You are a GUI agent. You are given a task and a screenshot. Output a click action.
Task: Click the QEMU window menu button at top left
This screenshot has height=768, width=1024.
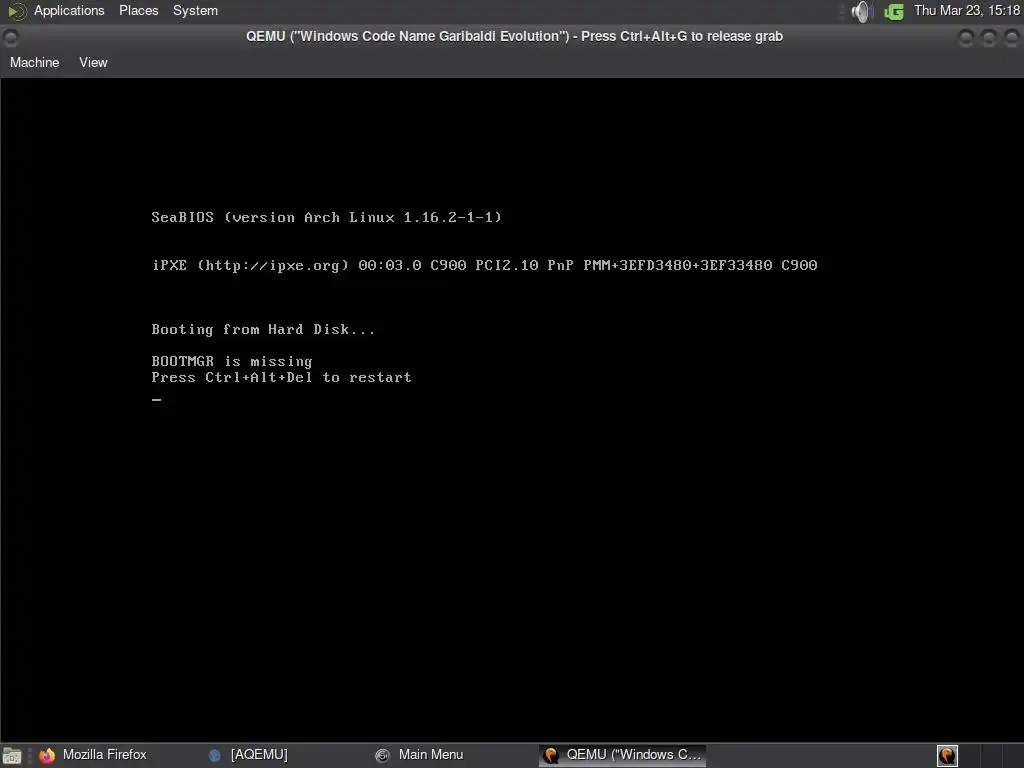pos(10,38)
